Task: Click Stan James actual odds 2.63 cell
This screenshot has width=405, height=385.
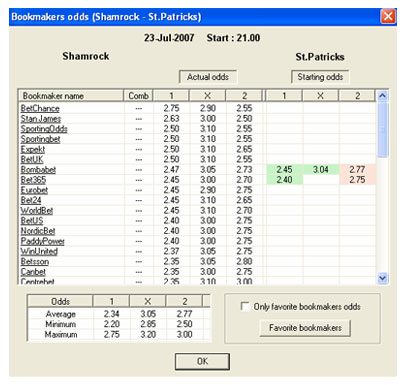Action: click(171, 119)
